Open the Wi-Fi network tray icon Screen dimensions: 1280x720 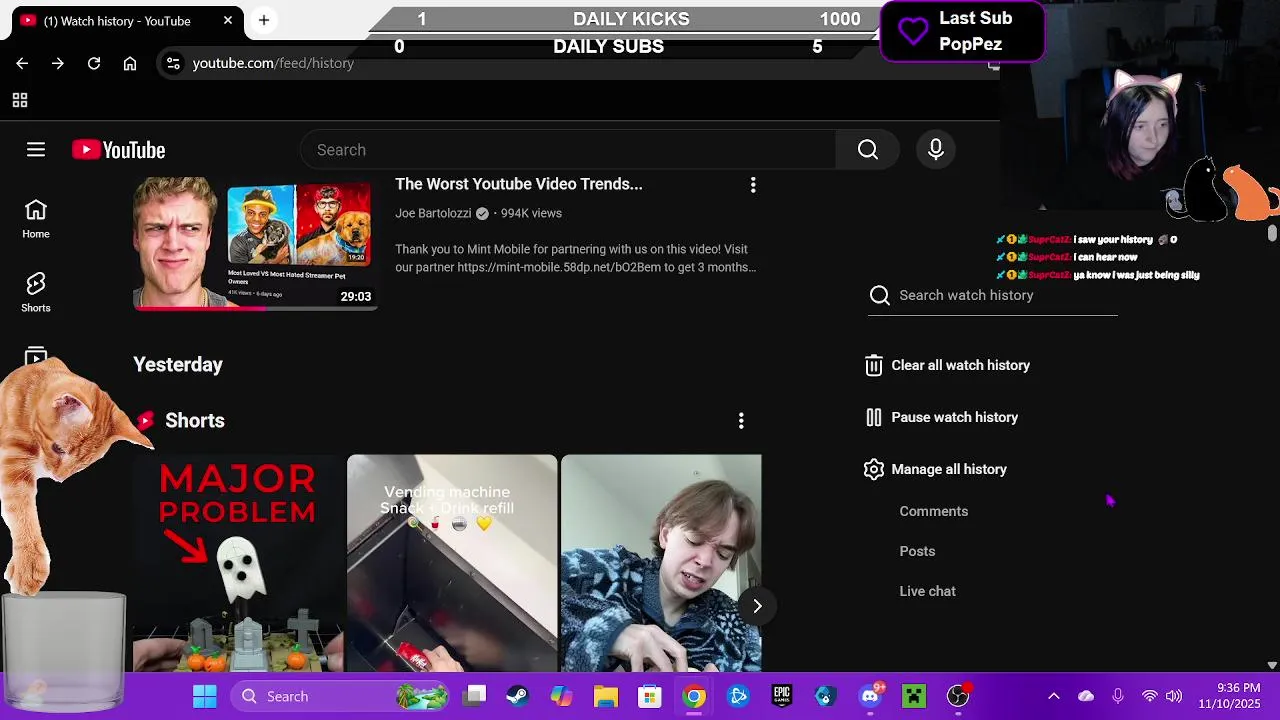pyautogui.click(x=1150, y=696)
